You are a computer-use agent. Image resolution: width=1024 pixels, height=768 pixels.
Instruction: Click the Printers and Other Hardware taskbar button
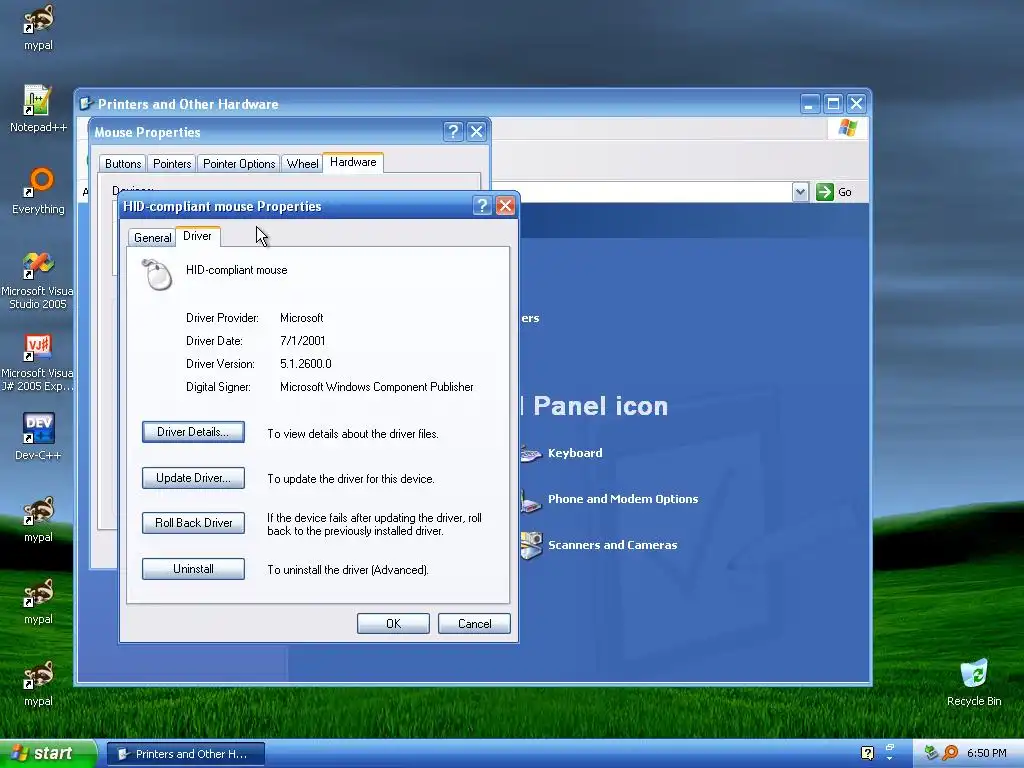pyautogui.click(x=185, y=754)
